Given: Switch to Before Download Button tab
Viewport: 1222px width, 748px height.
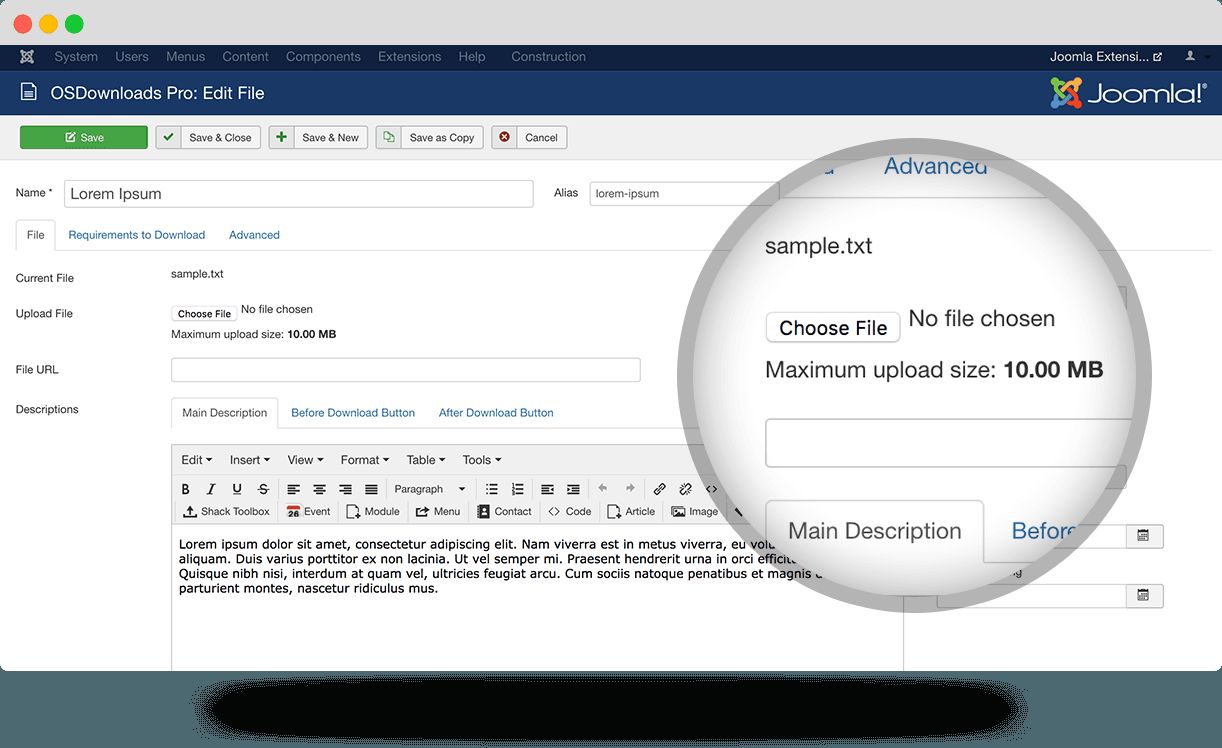Looking at the screenshot, I should pyautogui.click(x=353, y=412).
